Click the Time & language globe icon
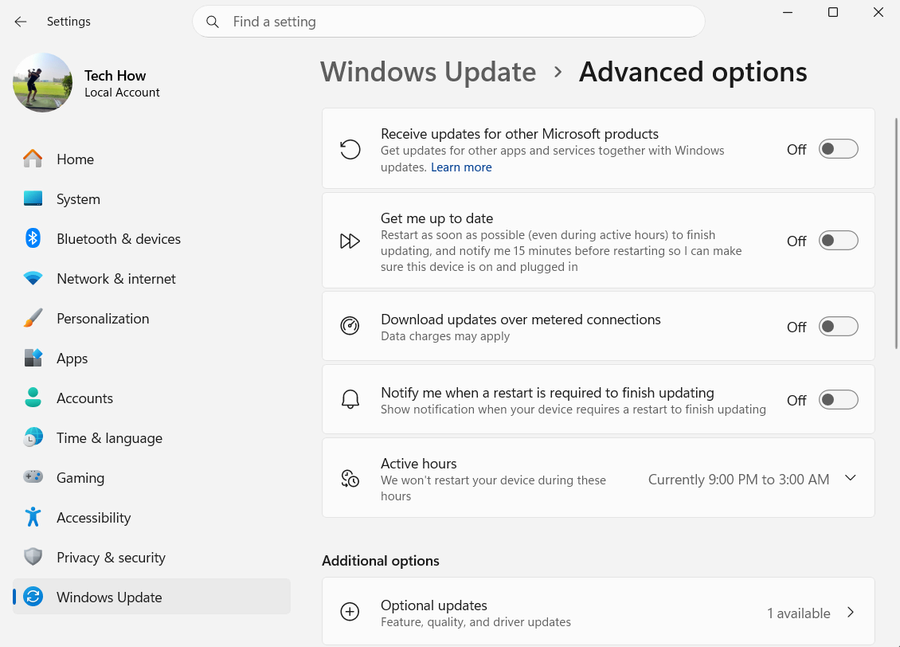This screenshot has width=900, height=647. click(x=33, y=437)
